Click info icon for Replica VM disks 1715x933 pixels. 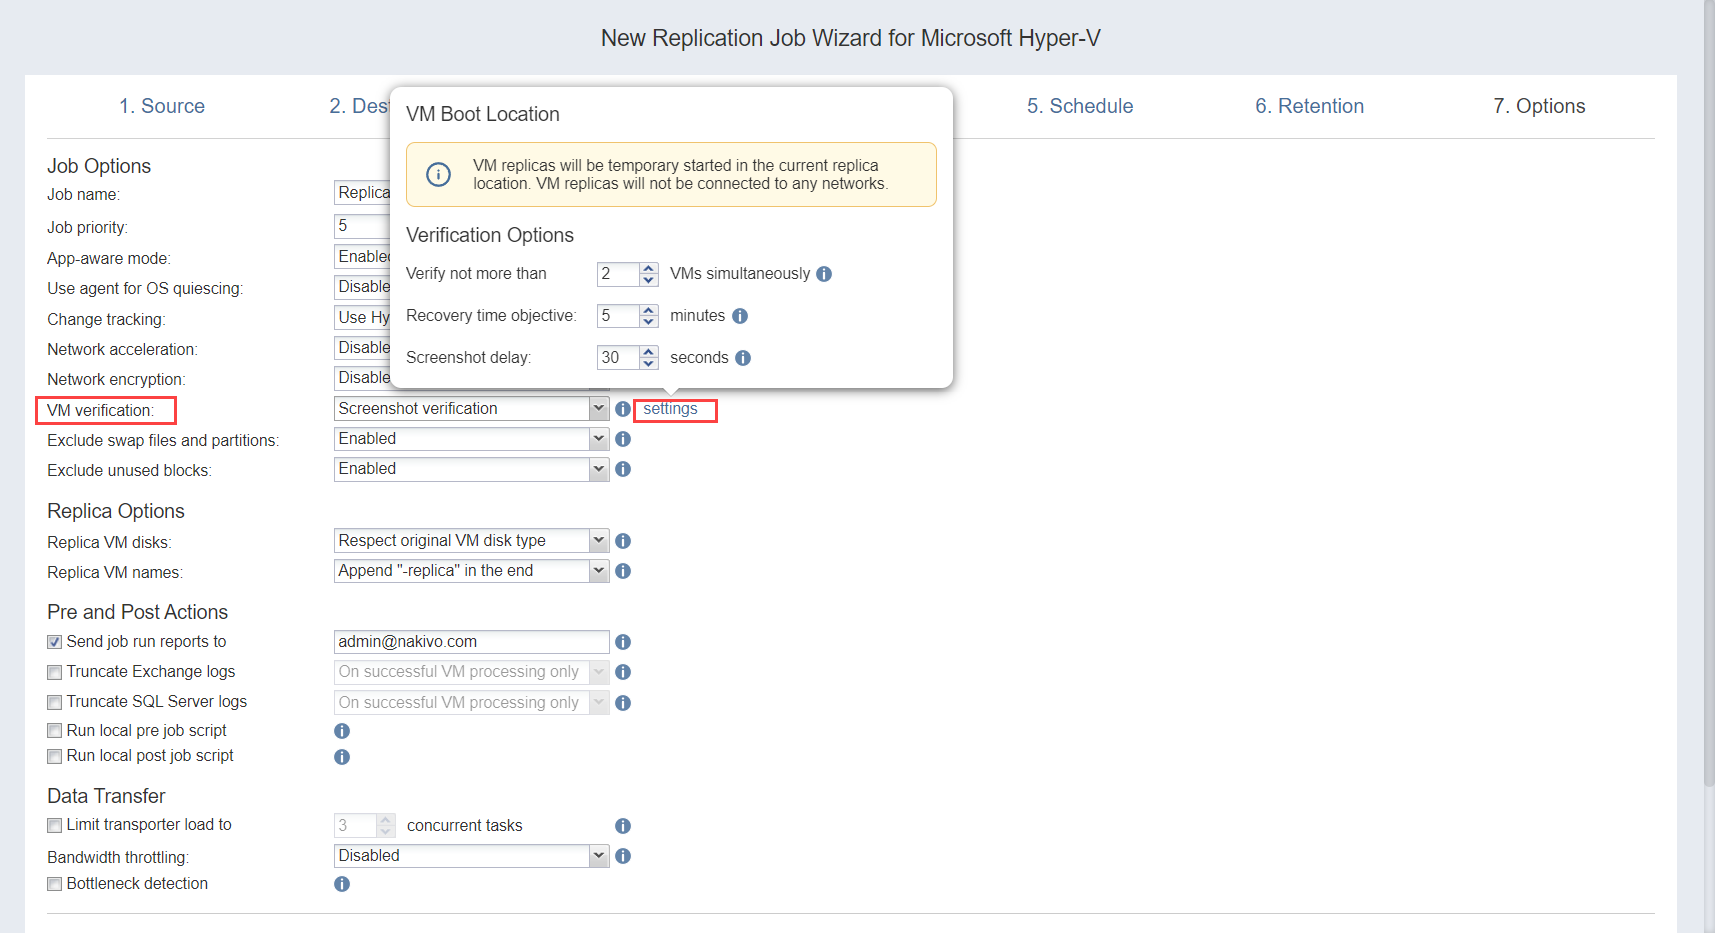pyautogui.click(x=623, y=541)
